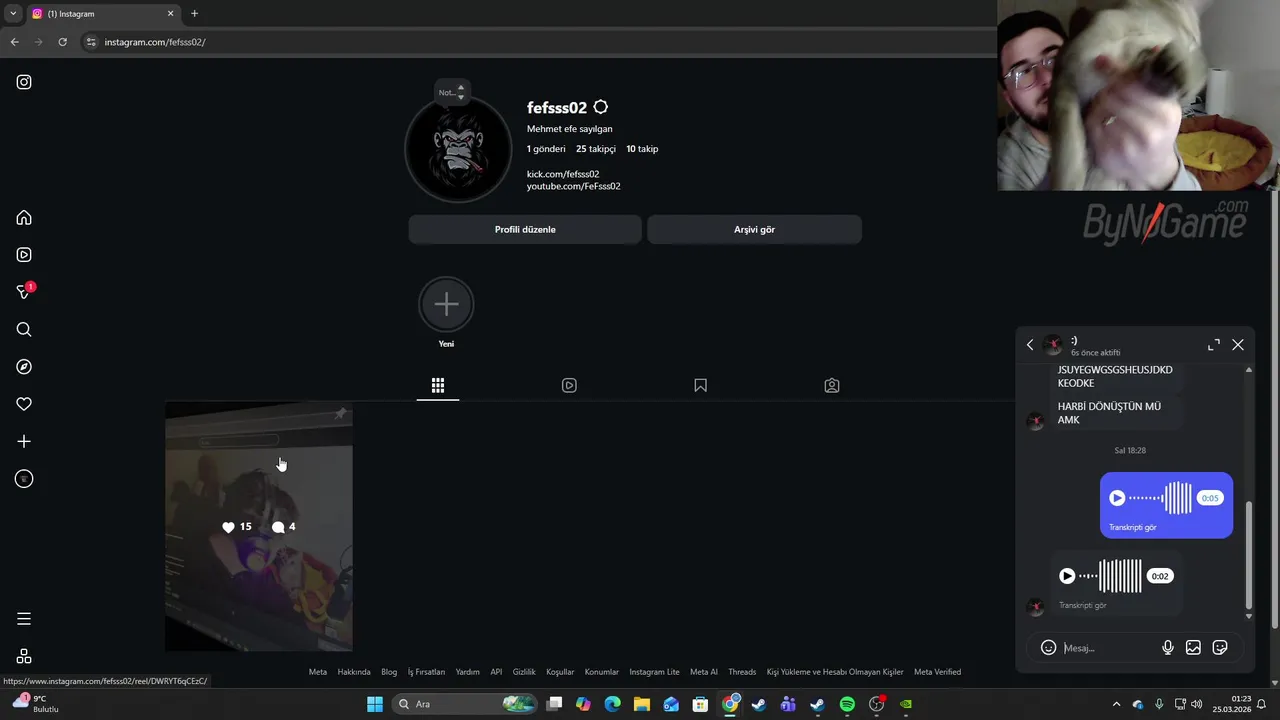Seek within the 0:02 voice message waveform
The image size is (1280, 720).
tap(1111, 576)
